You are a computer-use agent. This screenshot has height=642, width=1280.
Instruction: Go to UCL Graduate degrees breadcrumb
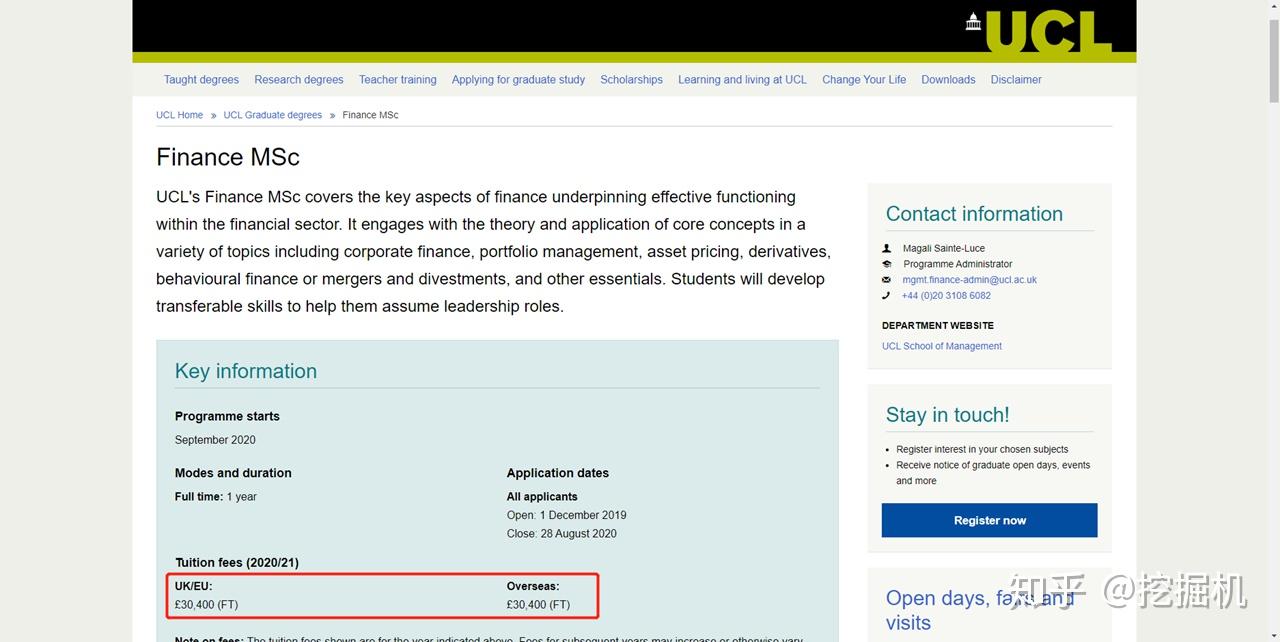[272, 115]
